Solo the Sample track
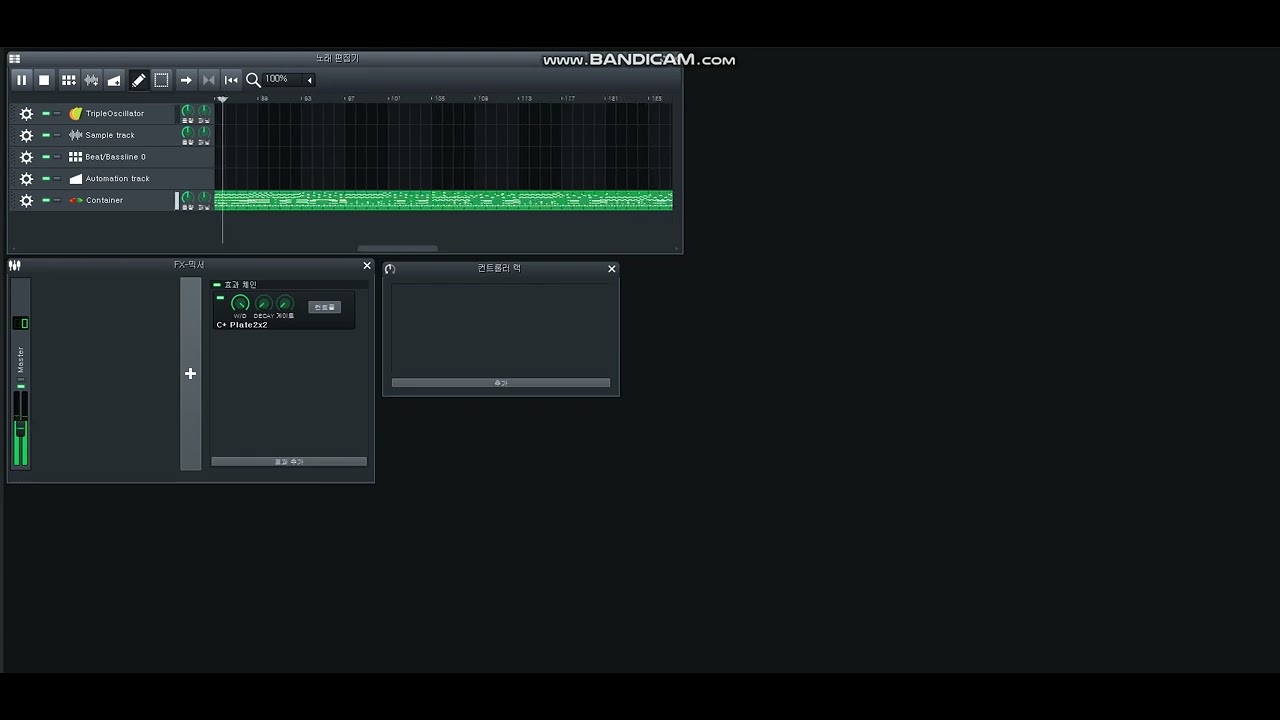Image resolution: width=1280 pixels, height=720 pixels. pyautogui.click(x=57, y=135)
